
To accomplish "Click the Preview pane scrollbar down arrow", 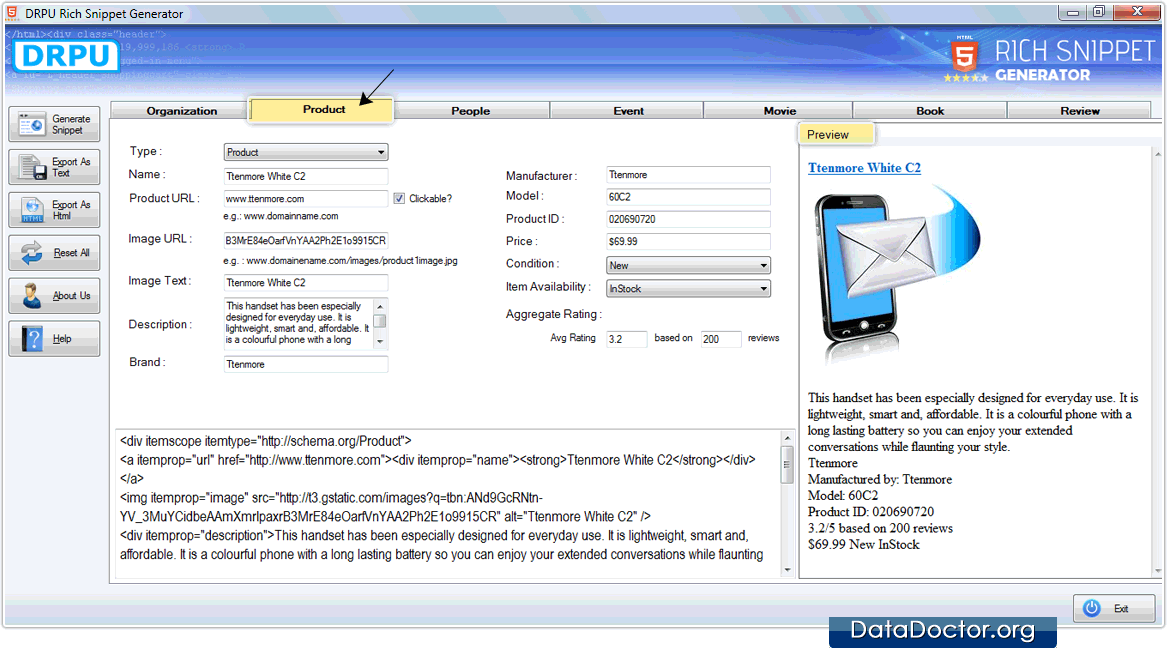I will pyautogui.click(x=1157, y=571).
